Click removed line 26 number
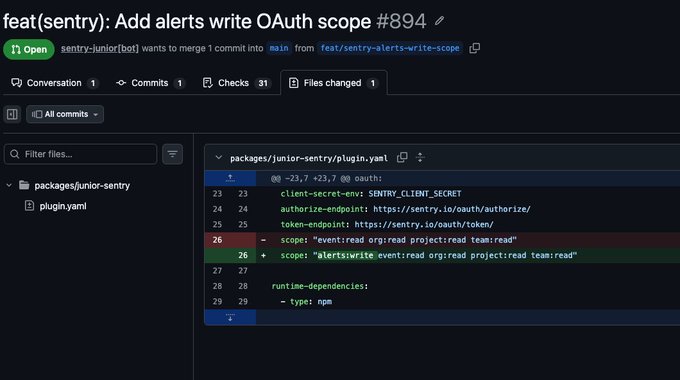The width and height of the screenshot is (680, 380). point(217,240)
